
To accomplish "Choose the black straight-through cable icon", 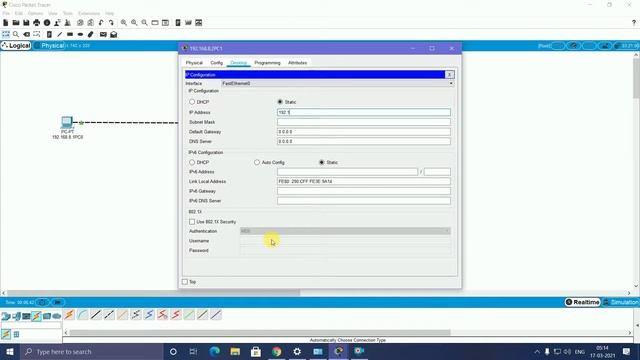I will tap(96, 315).
